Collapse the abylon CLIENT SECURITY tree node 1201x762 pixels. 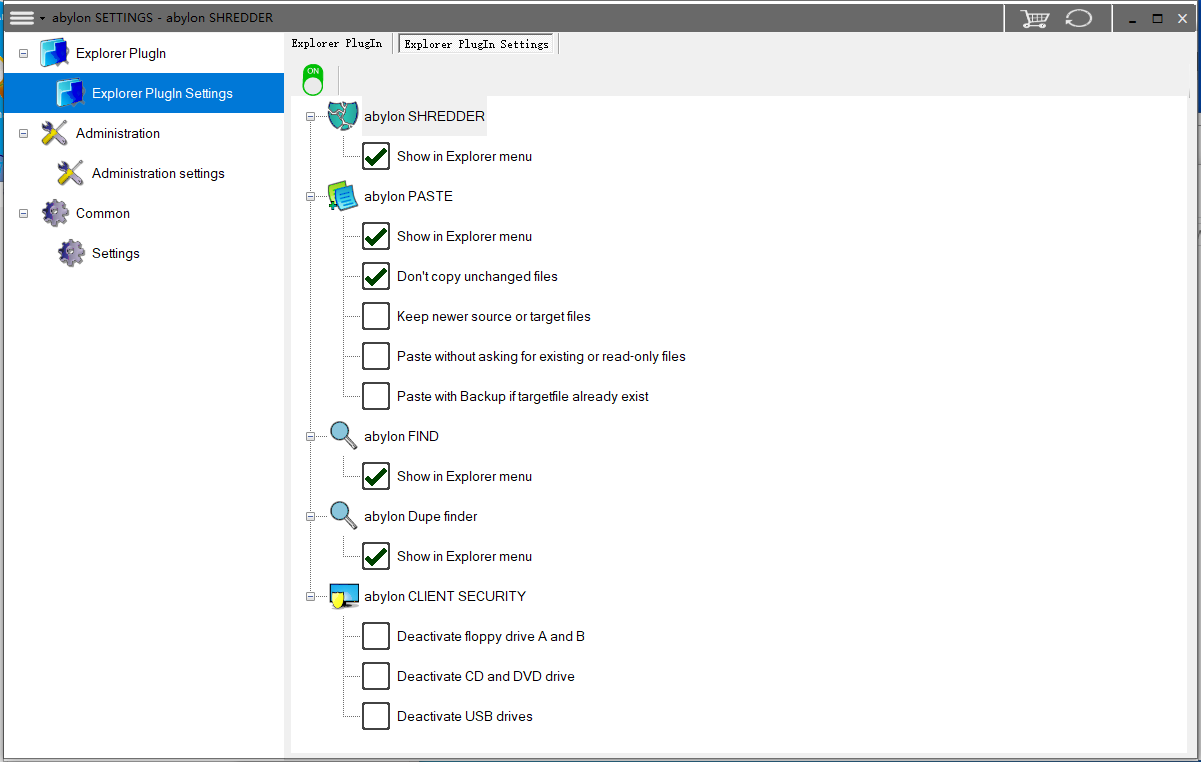[x=311, y=596]
